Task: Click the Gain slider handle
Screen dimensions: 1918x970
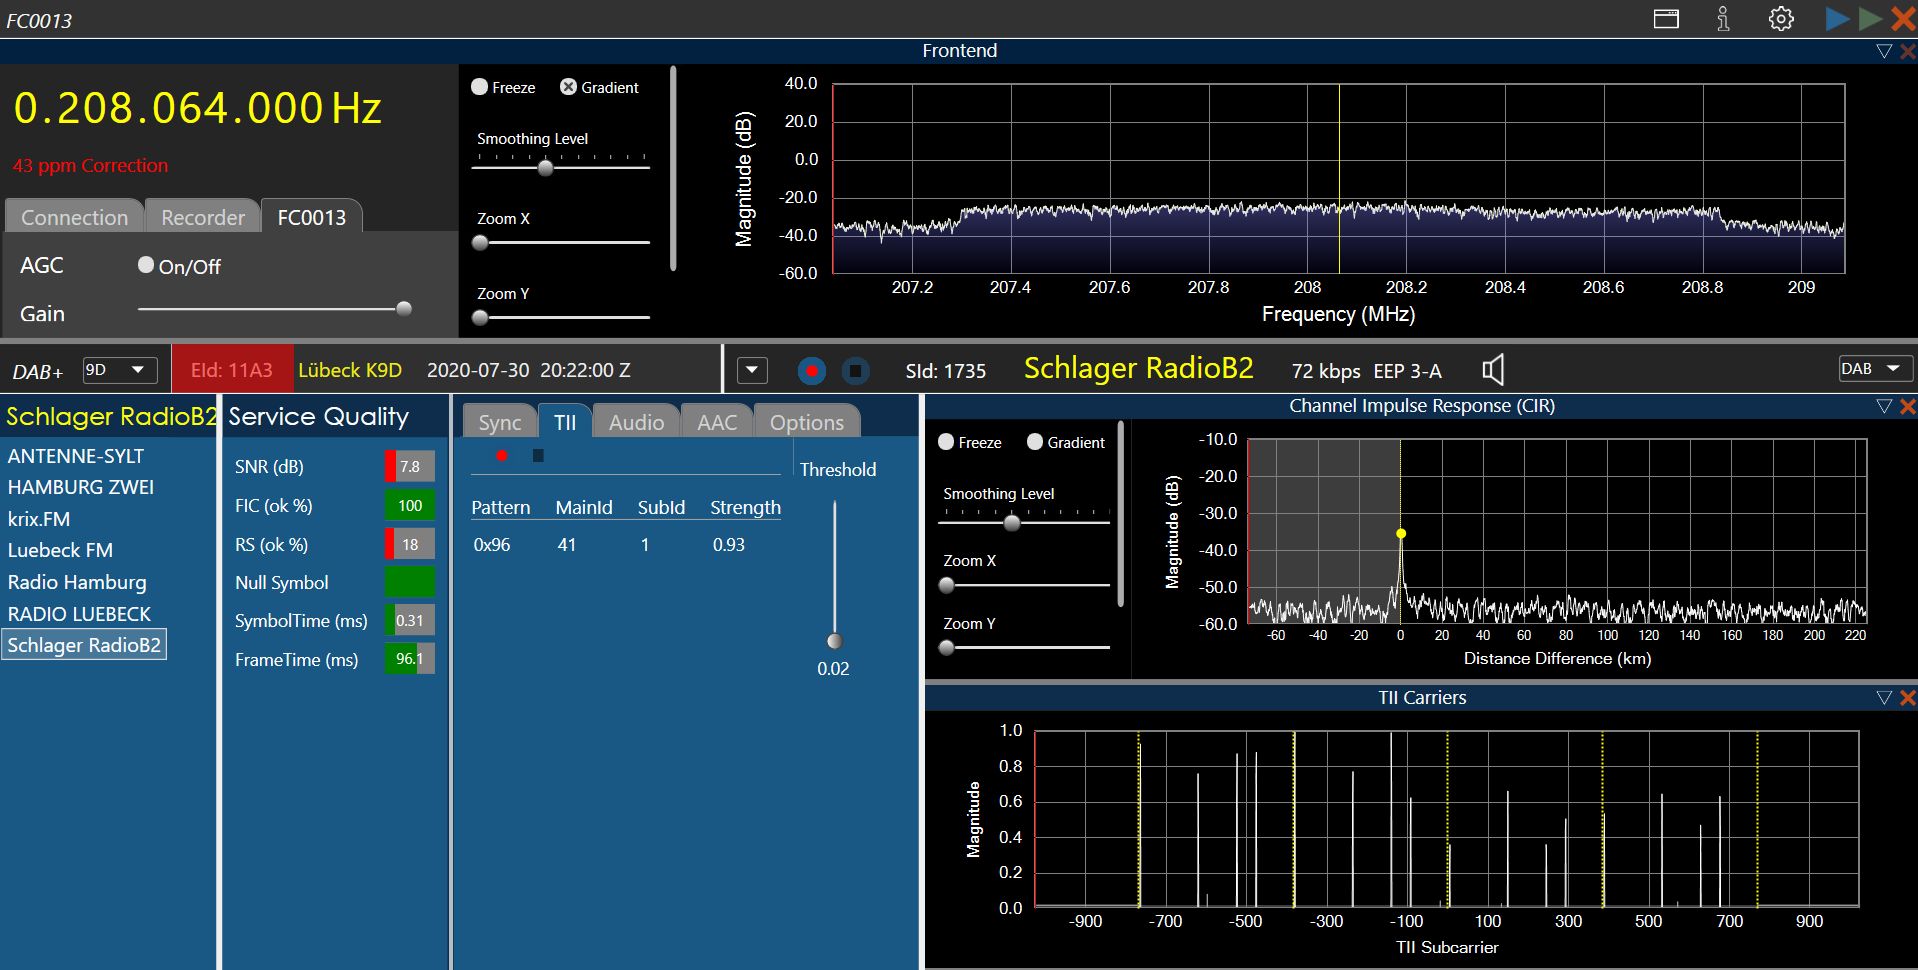Action: 404,309
